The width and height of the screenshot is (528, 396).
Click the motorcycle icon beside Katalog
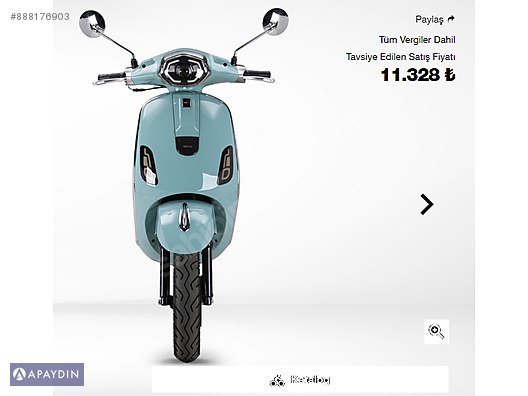click(277, 381)
